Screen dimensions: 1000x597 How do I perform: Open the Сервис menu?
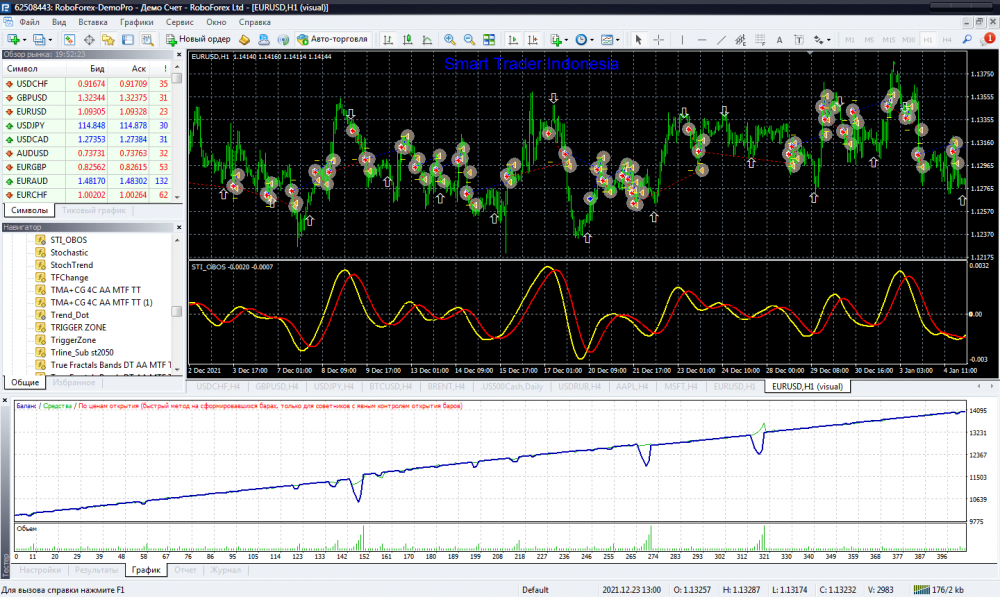coord(180,21)
